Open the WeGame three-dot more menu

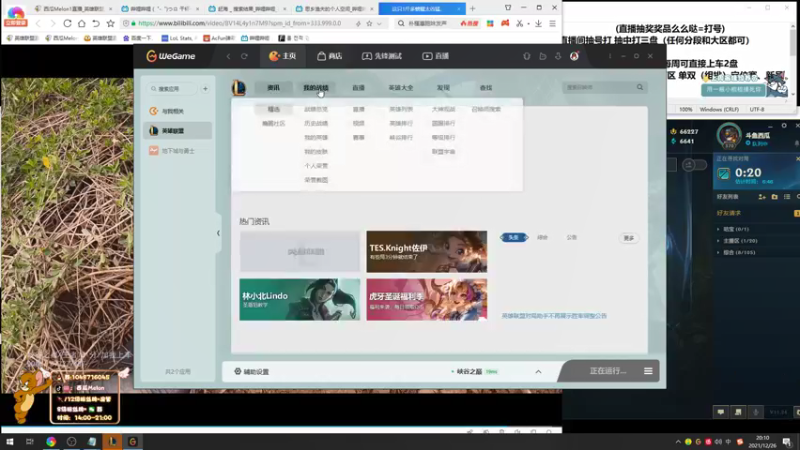610,56
